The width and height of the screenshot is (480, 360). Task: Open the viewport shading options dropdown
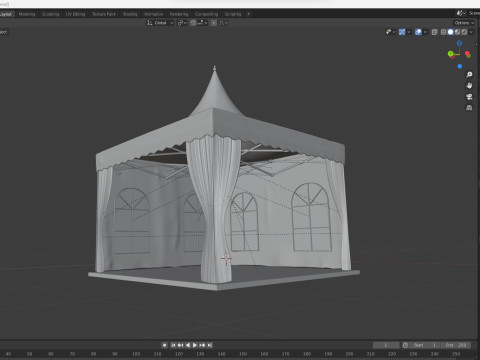(x=471, y=32)
